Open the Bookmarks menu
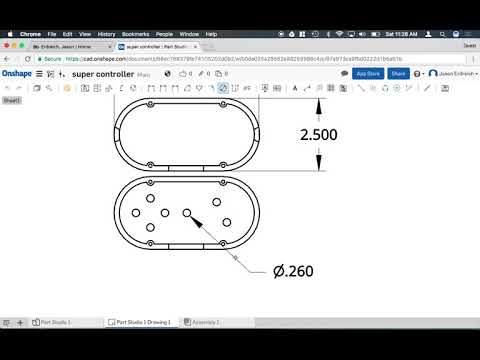480x360 pixels. click(x=135, y=34)
